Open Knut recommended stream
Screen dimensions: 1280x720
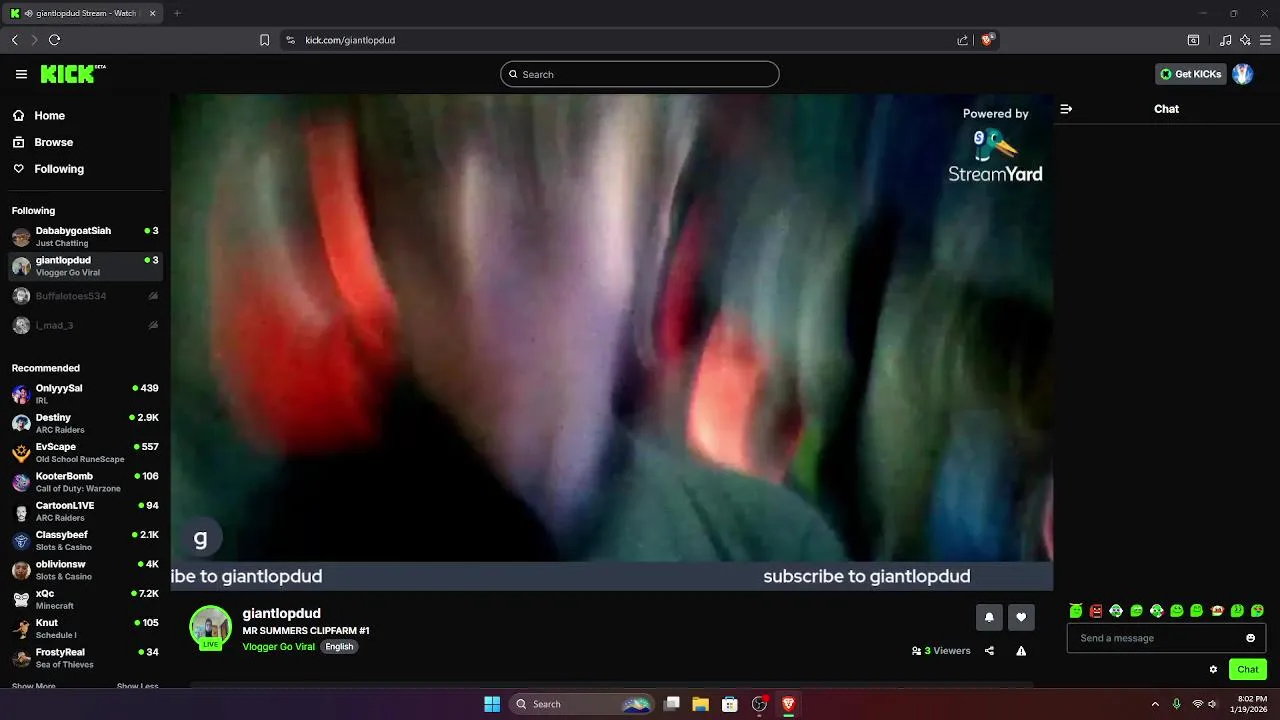point(85,628)
